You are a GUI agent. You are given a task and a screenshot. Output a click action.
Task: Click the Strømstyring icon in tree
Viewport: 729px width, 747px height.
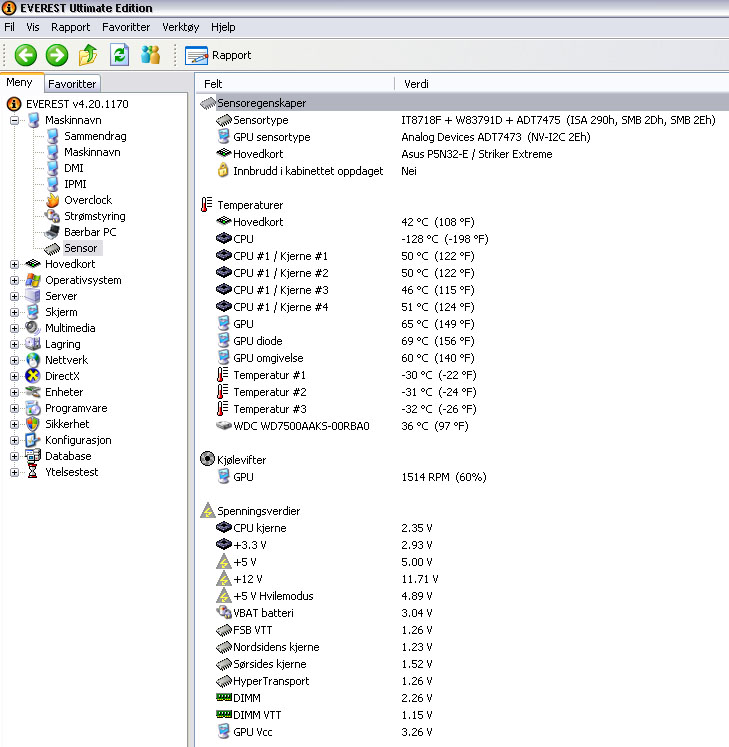[x=52, y=216]
